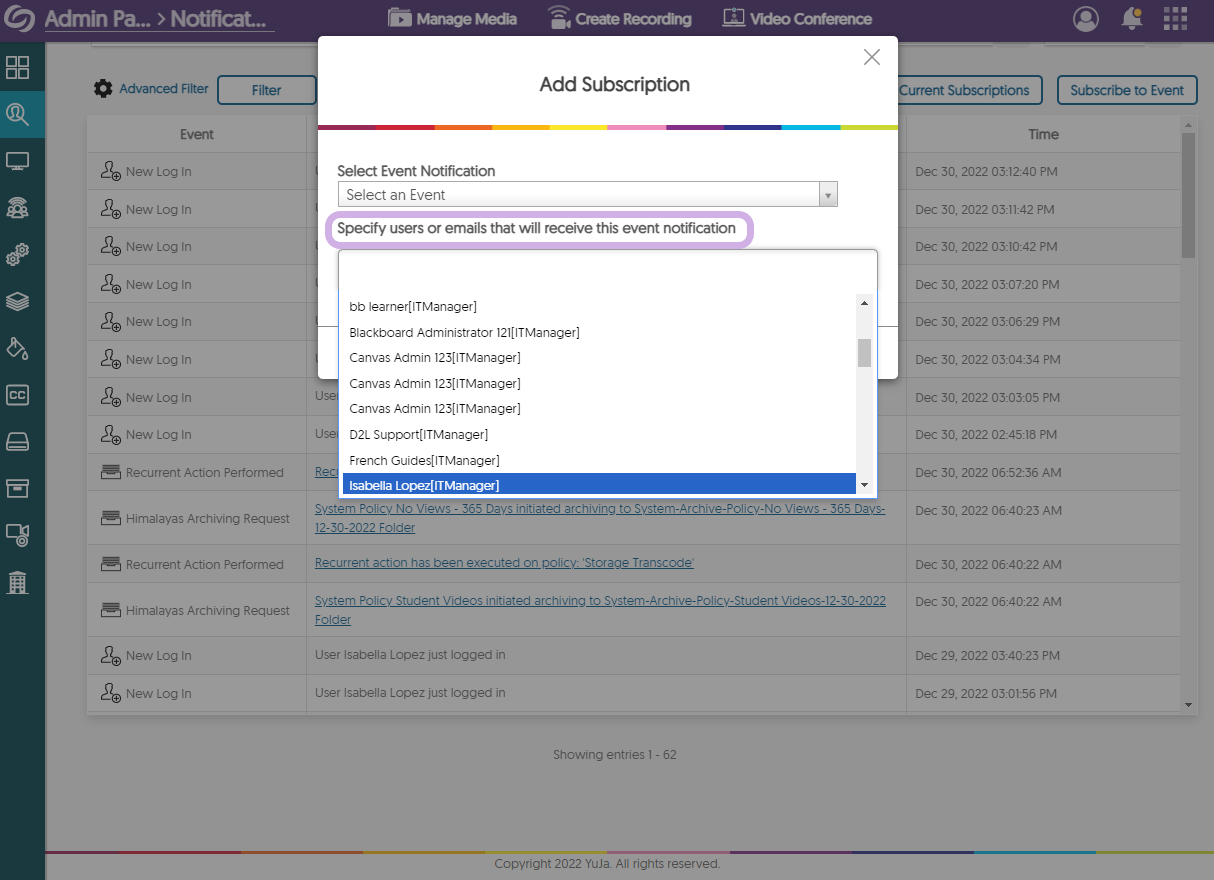
Task: Open Manage Media in top bar
Action: (x=452, y=19)
